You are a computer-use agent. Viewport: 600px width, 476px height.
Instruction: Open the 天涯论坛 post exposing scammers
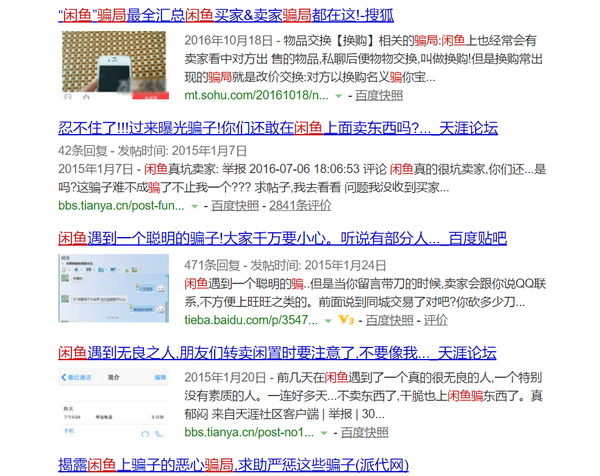tap(278, 128)
